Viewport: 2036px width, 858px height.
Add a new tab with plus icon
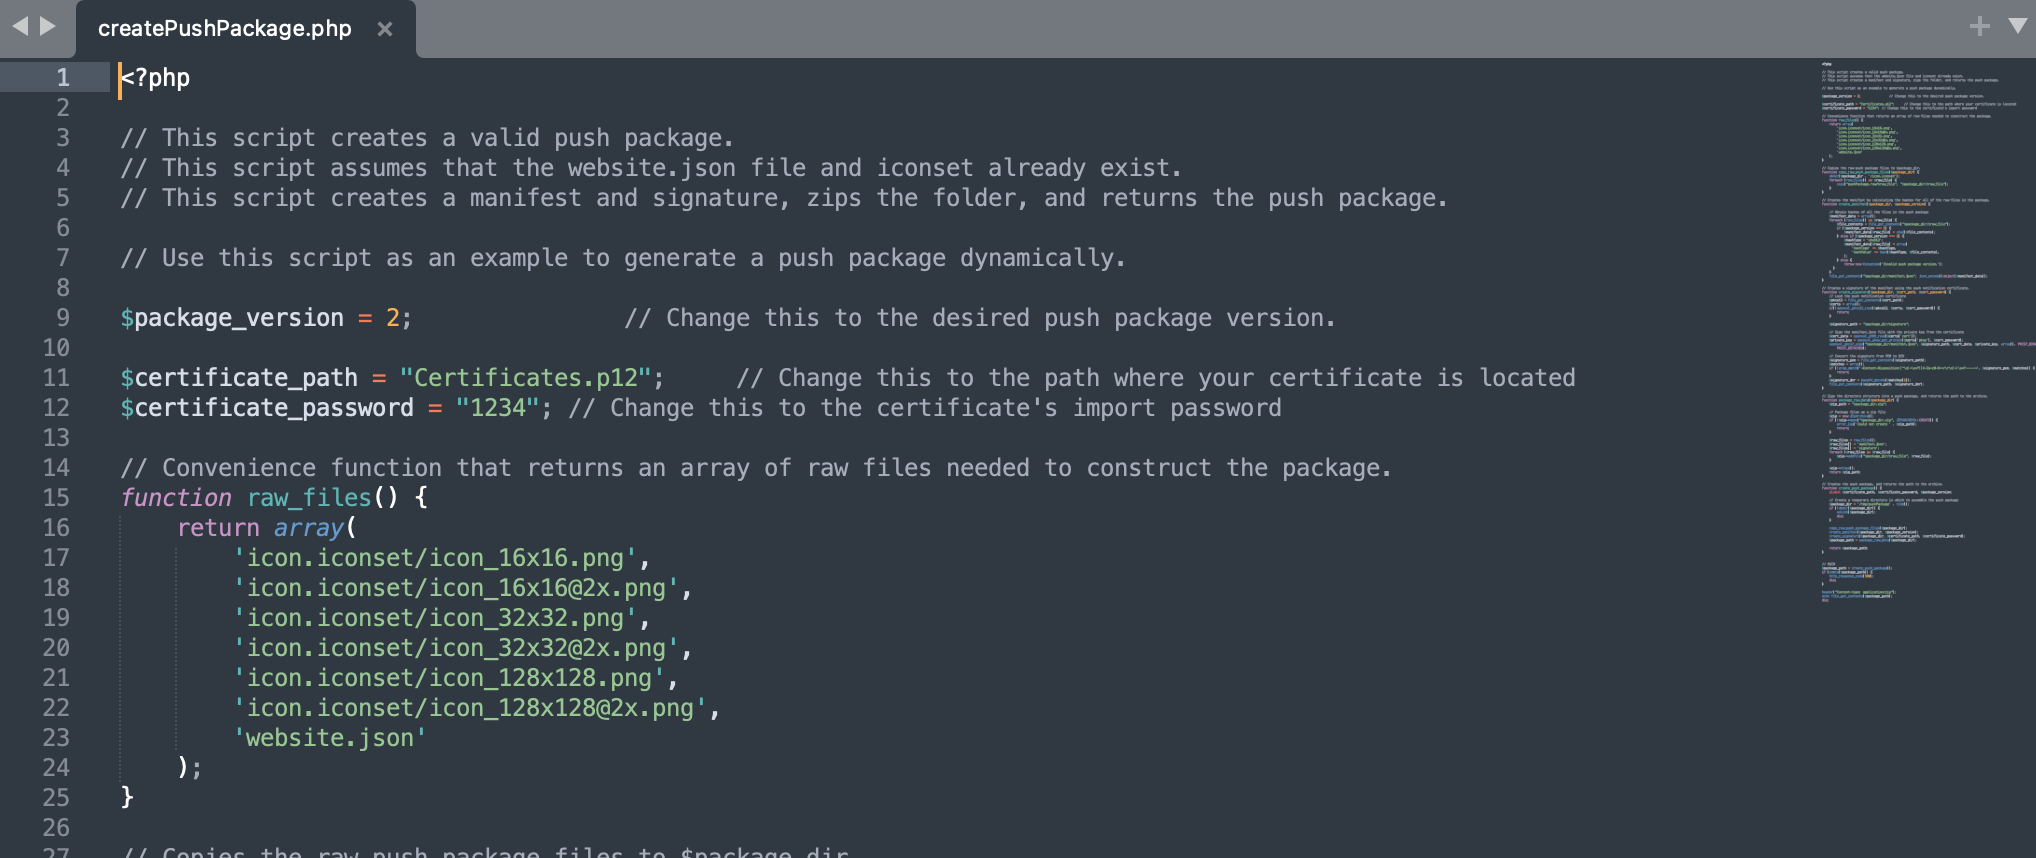1980,26
